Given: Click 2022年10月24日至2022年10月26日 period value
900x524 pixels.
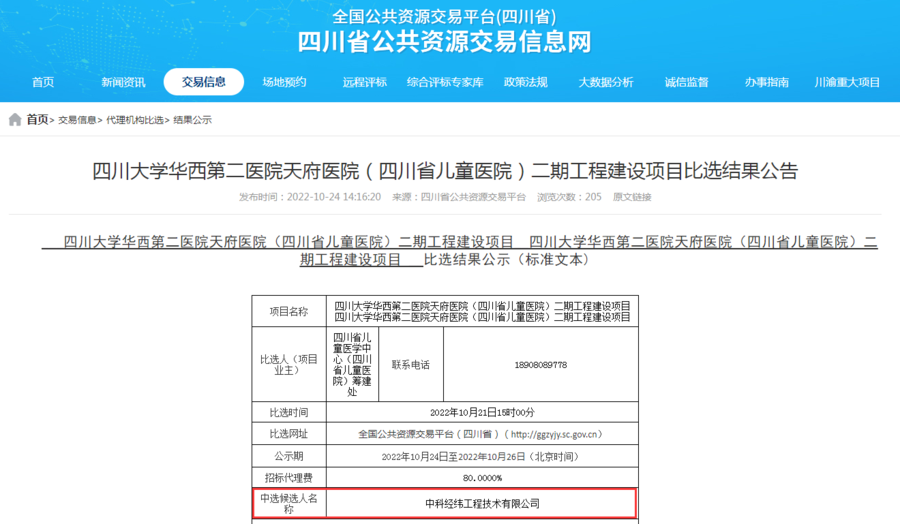Looking at the screenshot, I should click(x=482, y=456).
